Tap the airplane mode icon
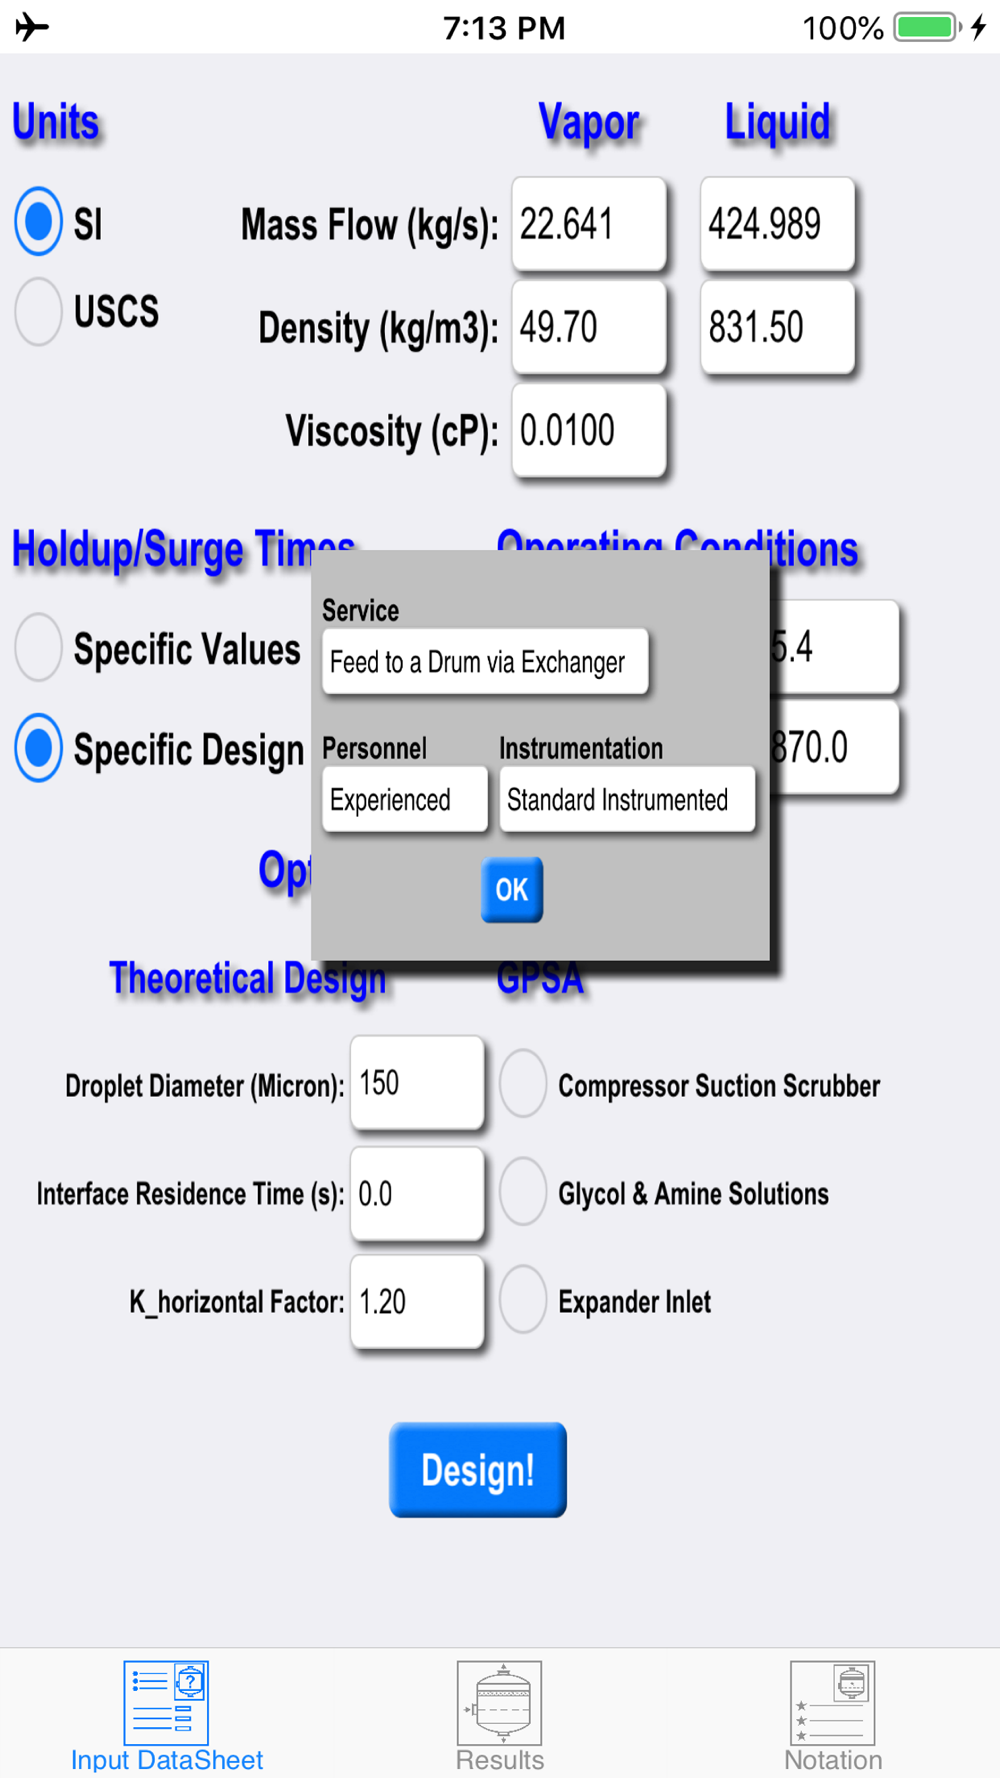Screen dimensions: 1000x1778 [32, 27]
